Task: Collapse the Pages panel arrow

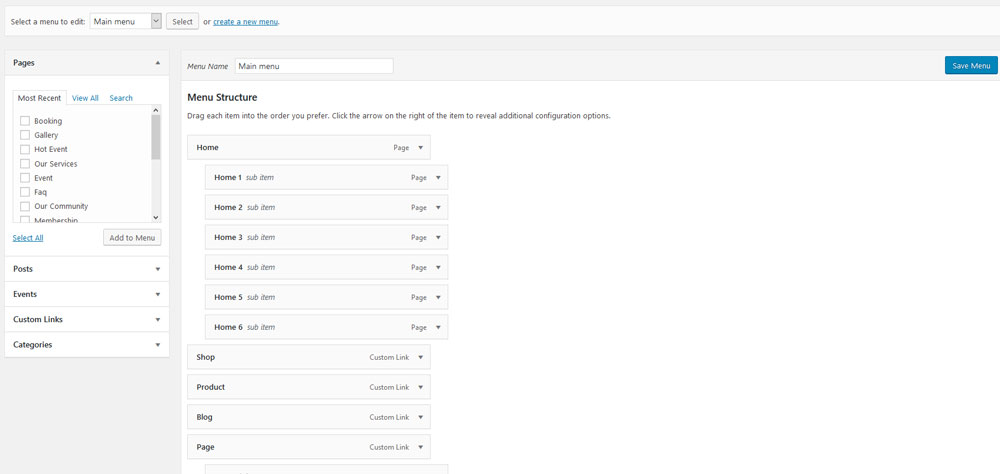Action: pos(157,63)
